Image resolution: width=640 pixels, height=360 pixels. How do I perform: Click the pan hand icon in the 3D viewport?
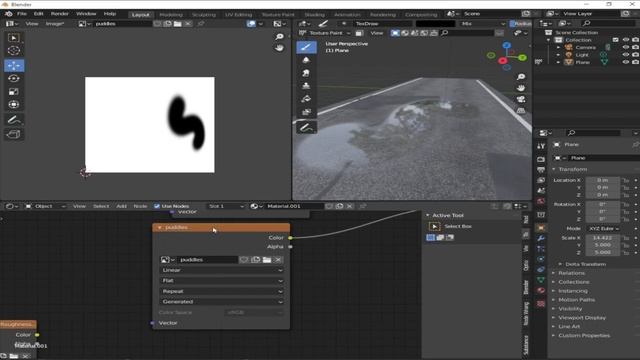point(521,88)
